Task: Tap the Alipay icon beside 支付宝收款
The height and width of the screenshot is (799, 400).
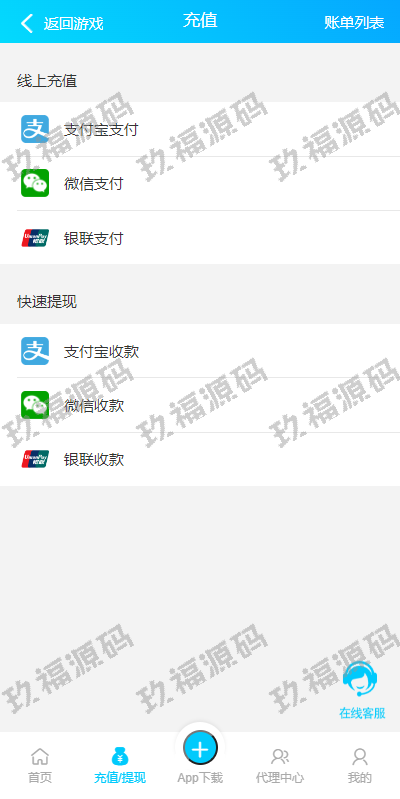Action: click(35, 351)
